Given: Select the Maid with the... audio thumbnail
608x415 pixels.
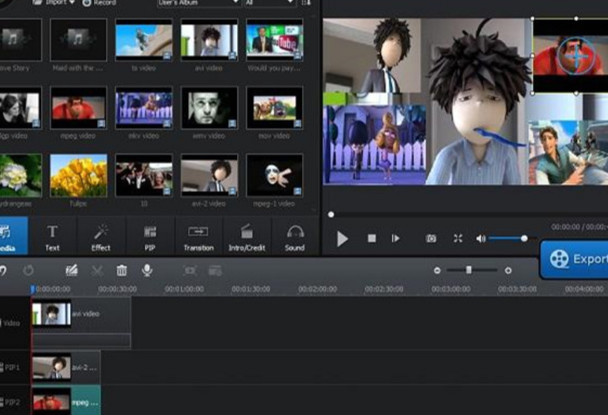Looking at the screenshot, I should pos(78,40).
